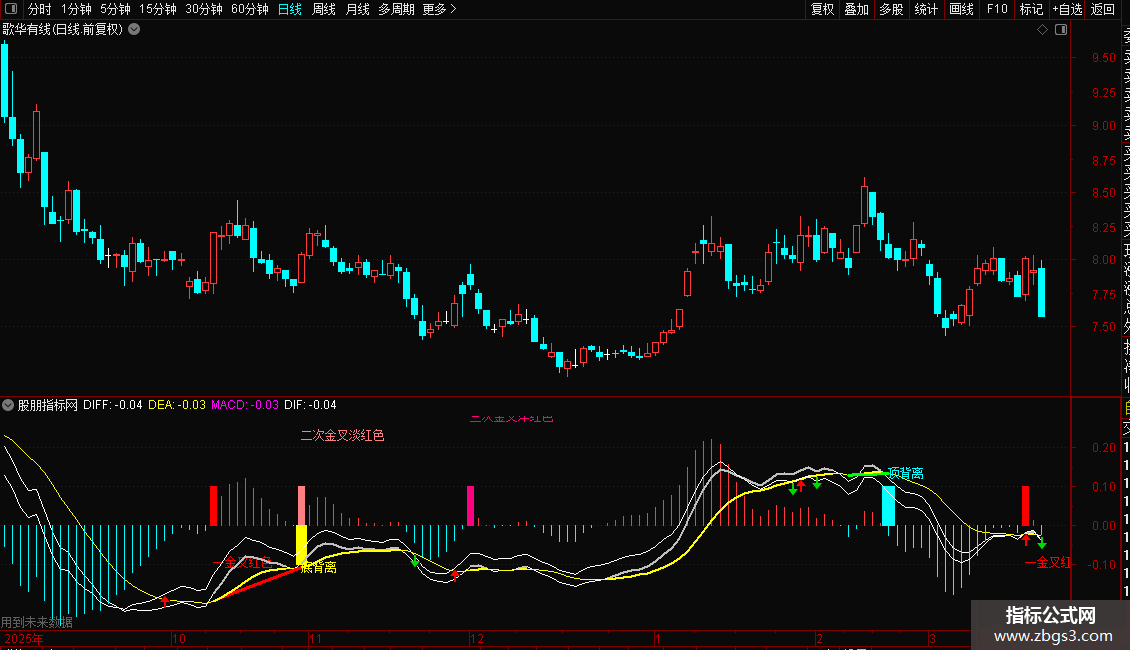Select the 日线 daily period tab
The width and height of the screenshot is (1130, 650).
pos(290,9)
